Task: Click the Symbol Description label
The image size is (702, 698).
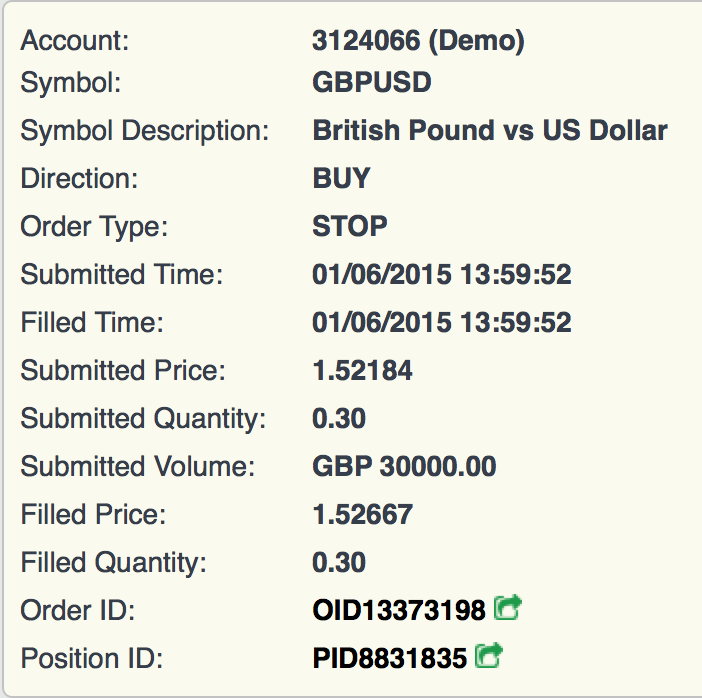Action: tap(145, 131)
